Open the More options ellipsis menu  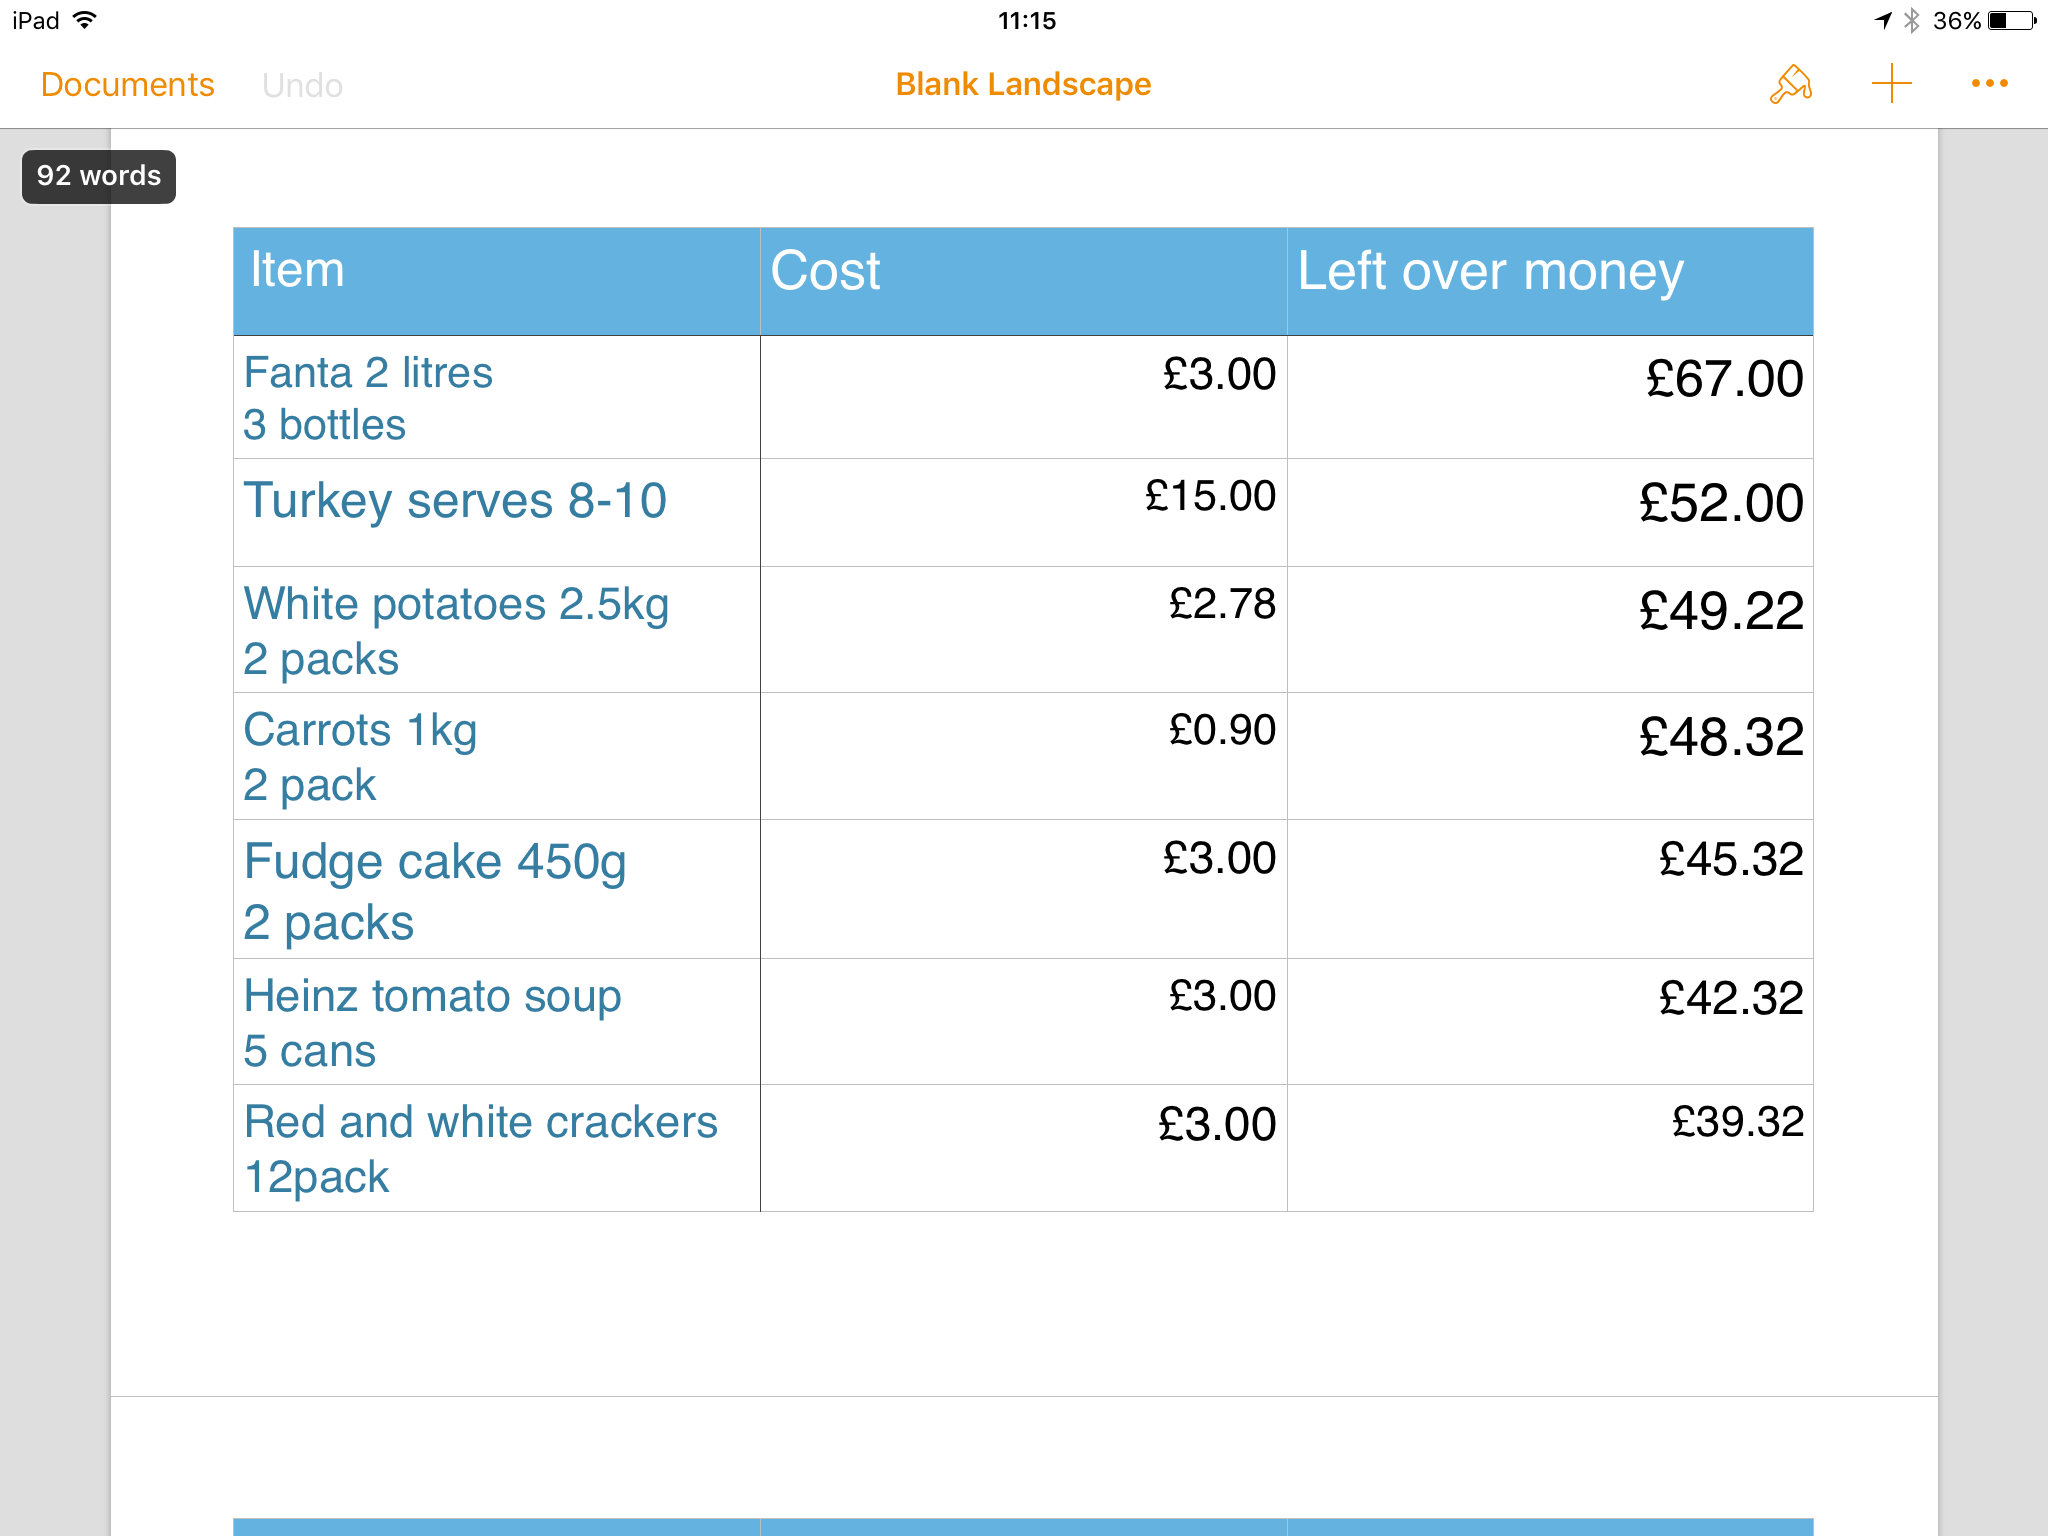(x=1989, y=84)
